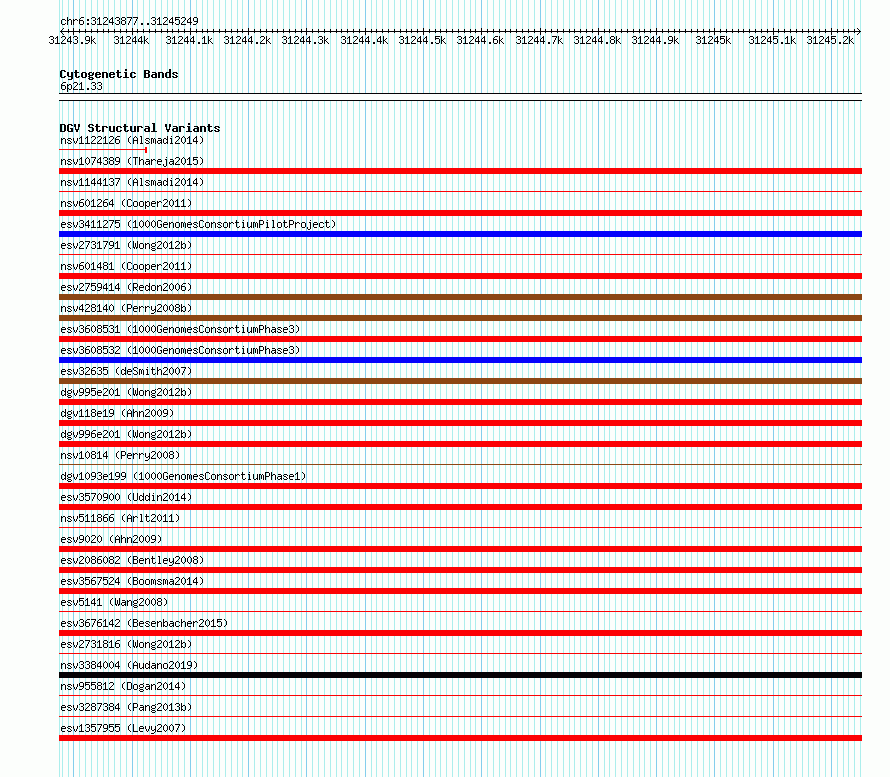Click the nsv601481 (Cooper2011) label
Screen dimensions: 890x777
(126, 266)
